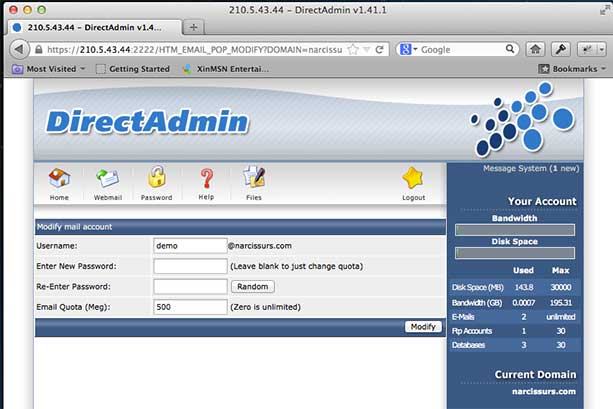Click the E-Mails row label

pos(463,317)
